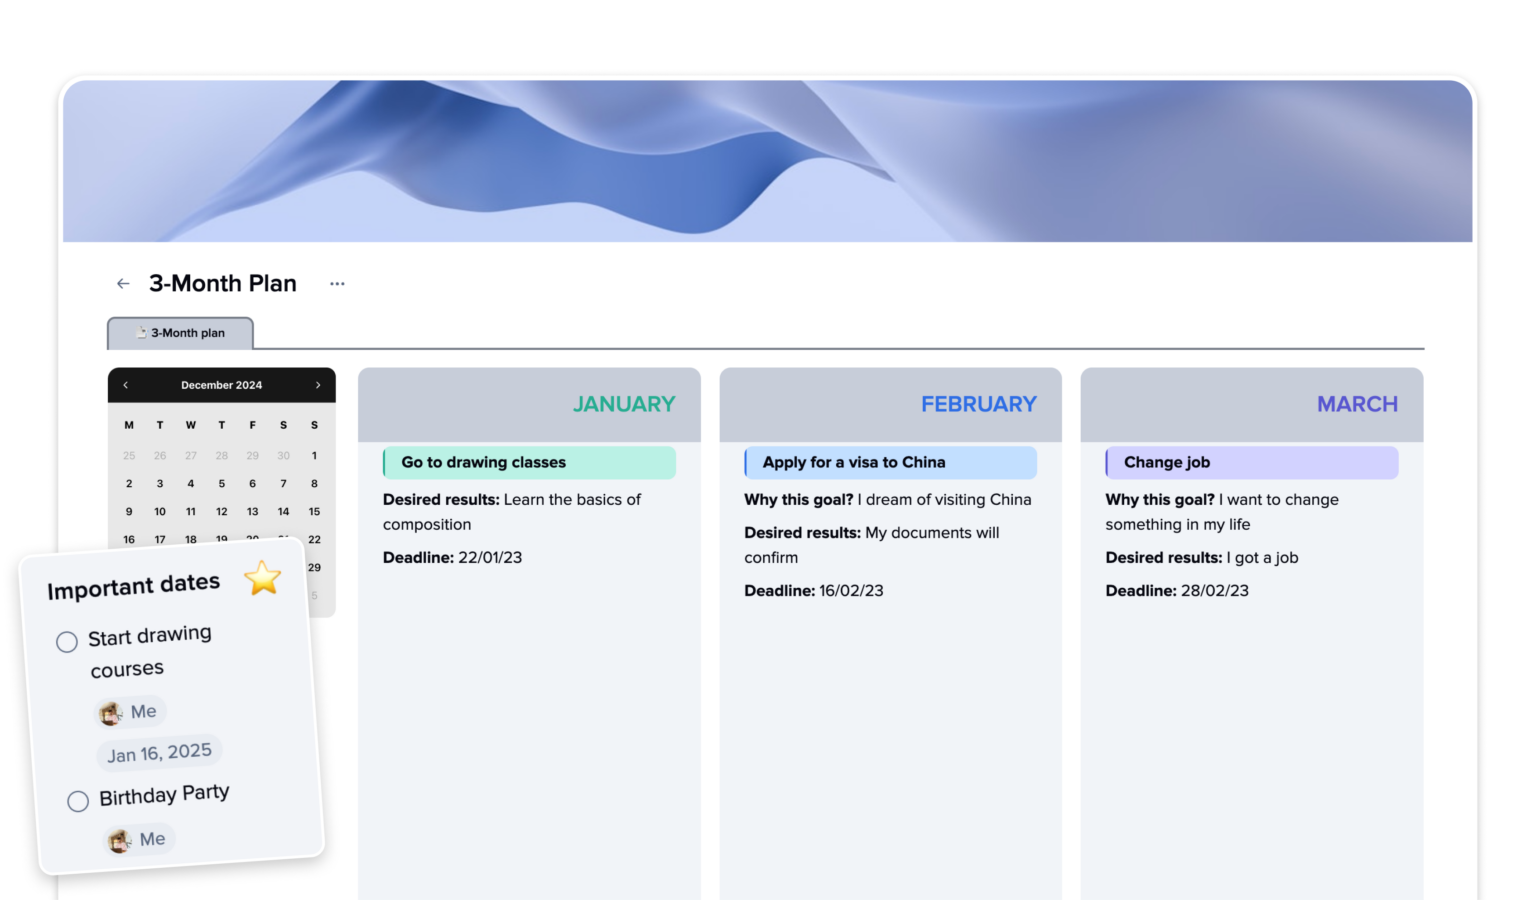Mark Birthday Party task as complete
1536x900 pixels.
click(78, 801)
